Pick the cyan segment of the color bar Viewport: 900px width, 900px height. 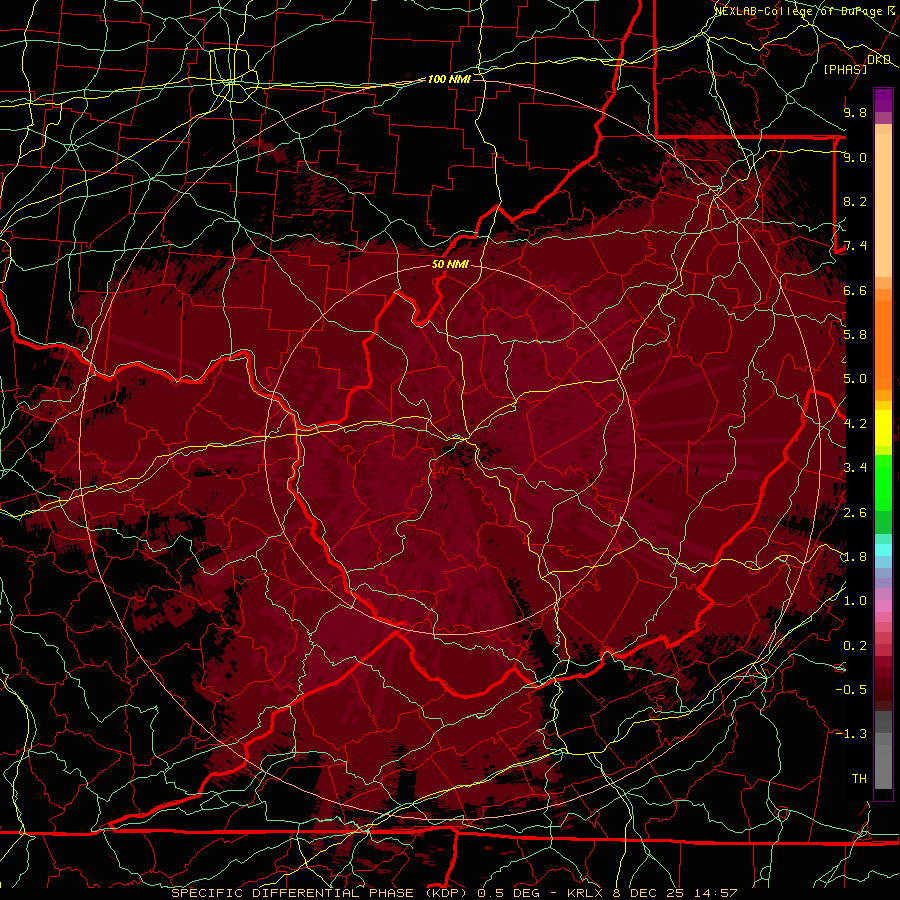(883, 550)
